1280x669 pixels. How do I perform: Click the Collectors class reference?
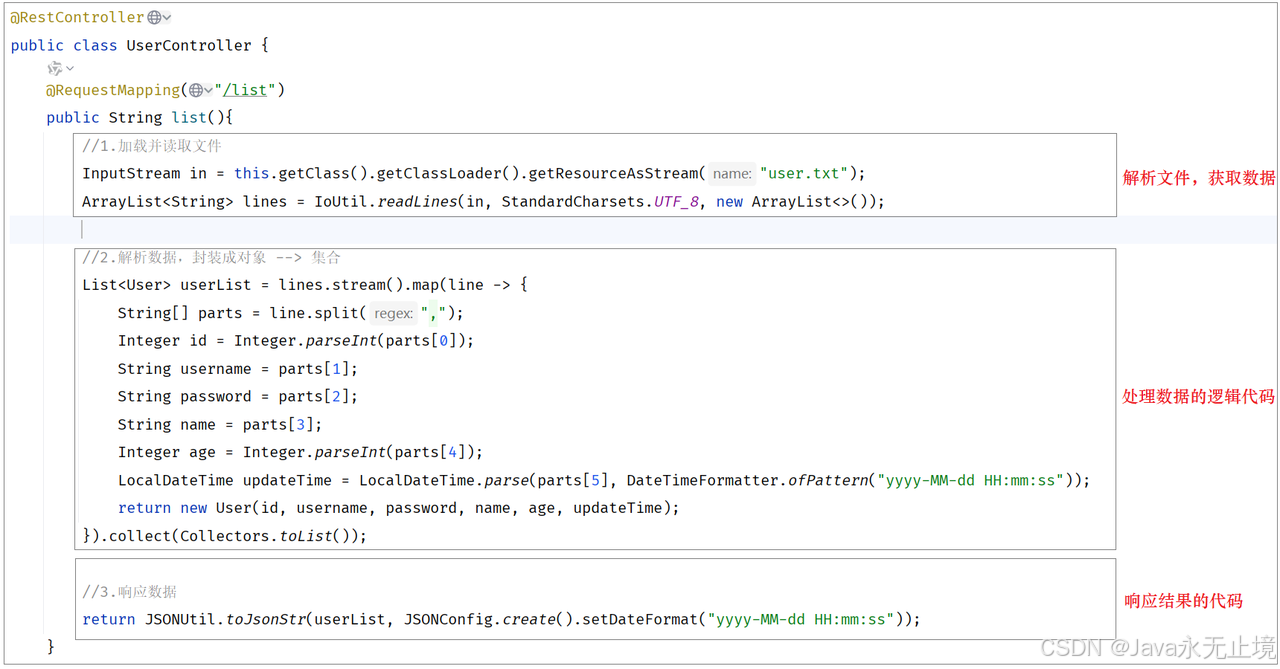(x=224, y=536)
